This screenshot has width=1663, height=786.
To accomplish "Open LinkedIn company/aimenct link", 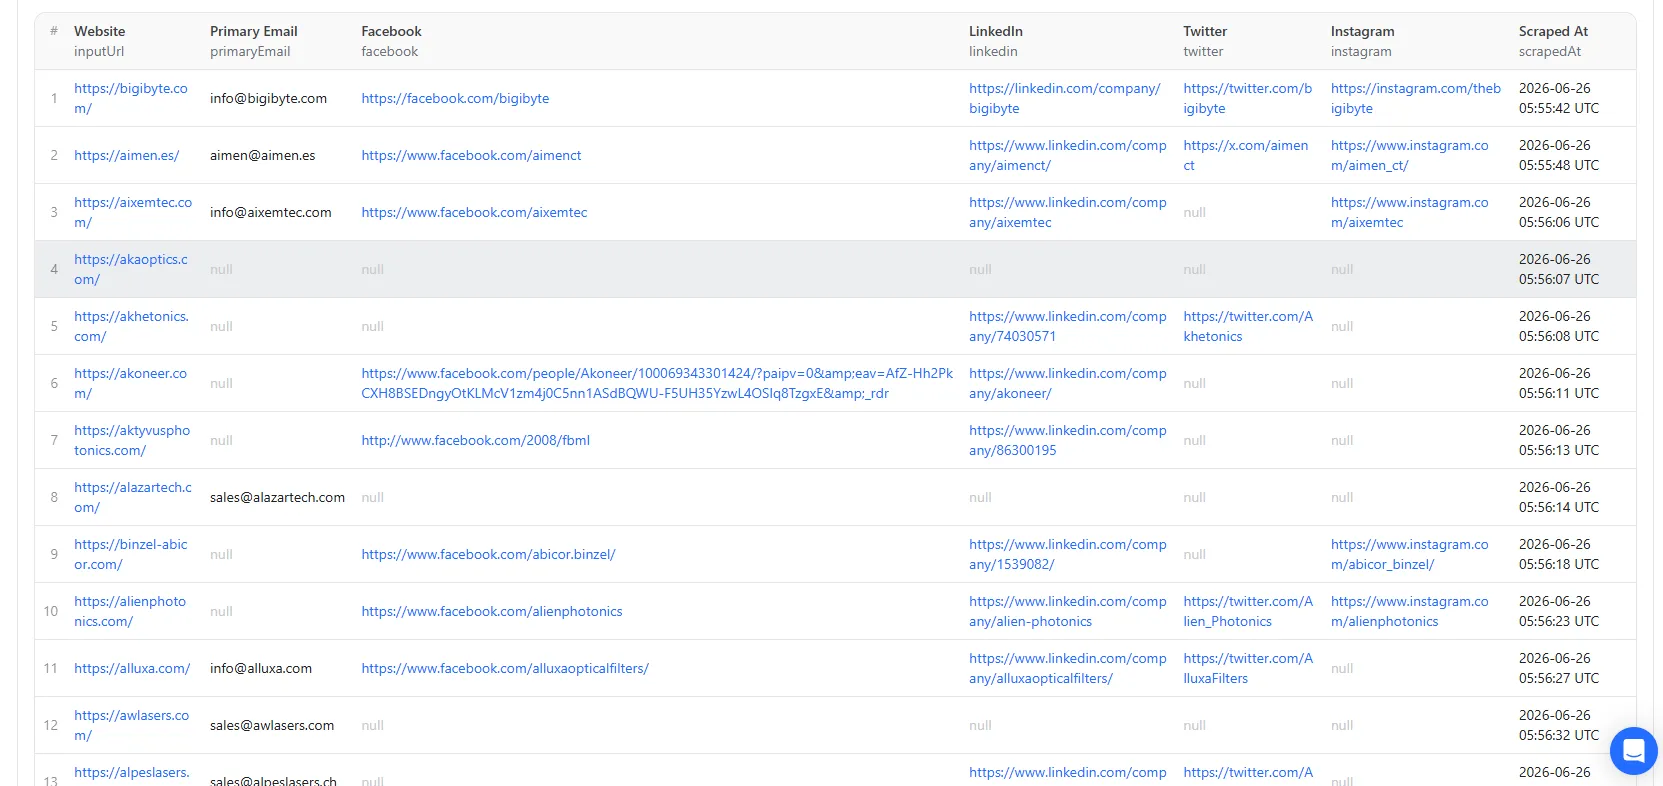I will click(1068, 155).
